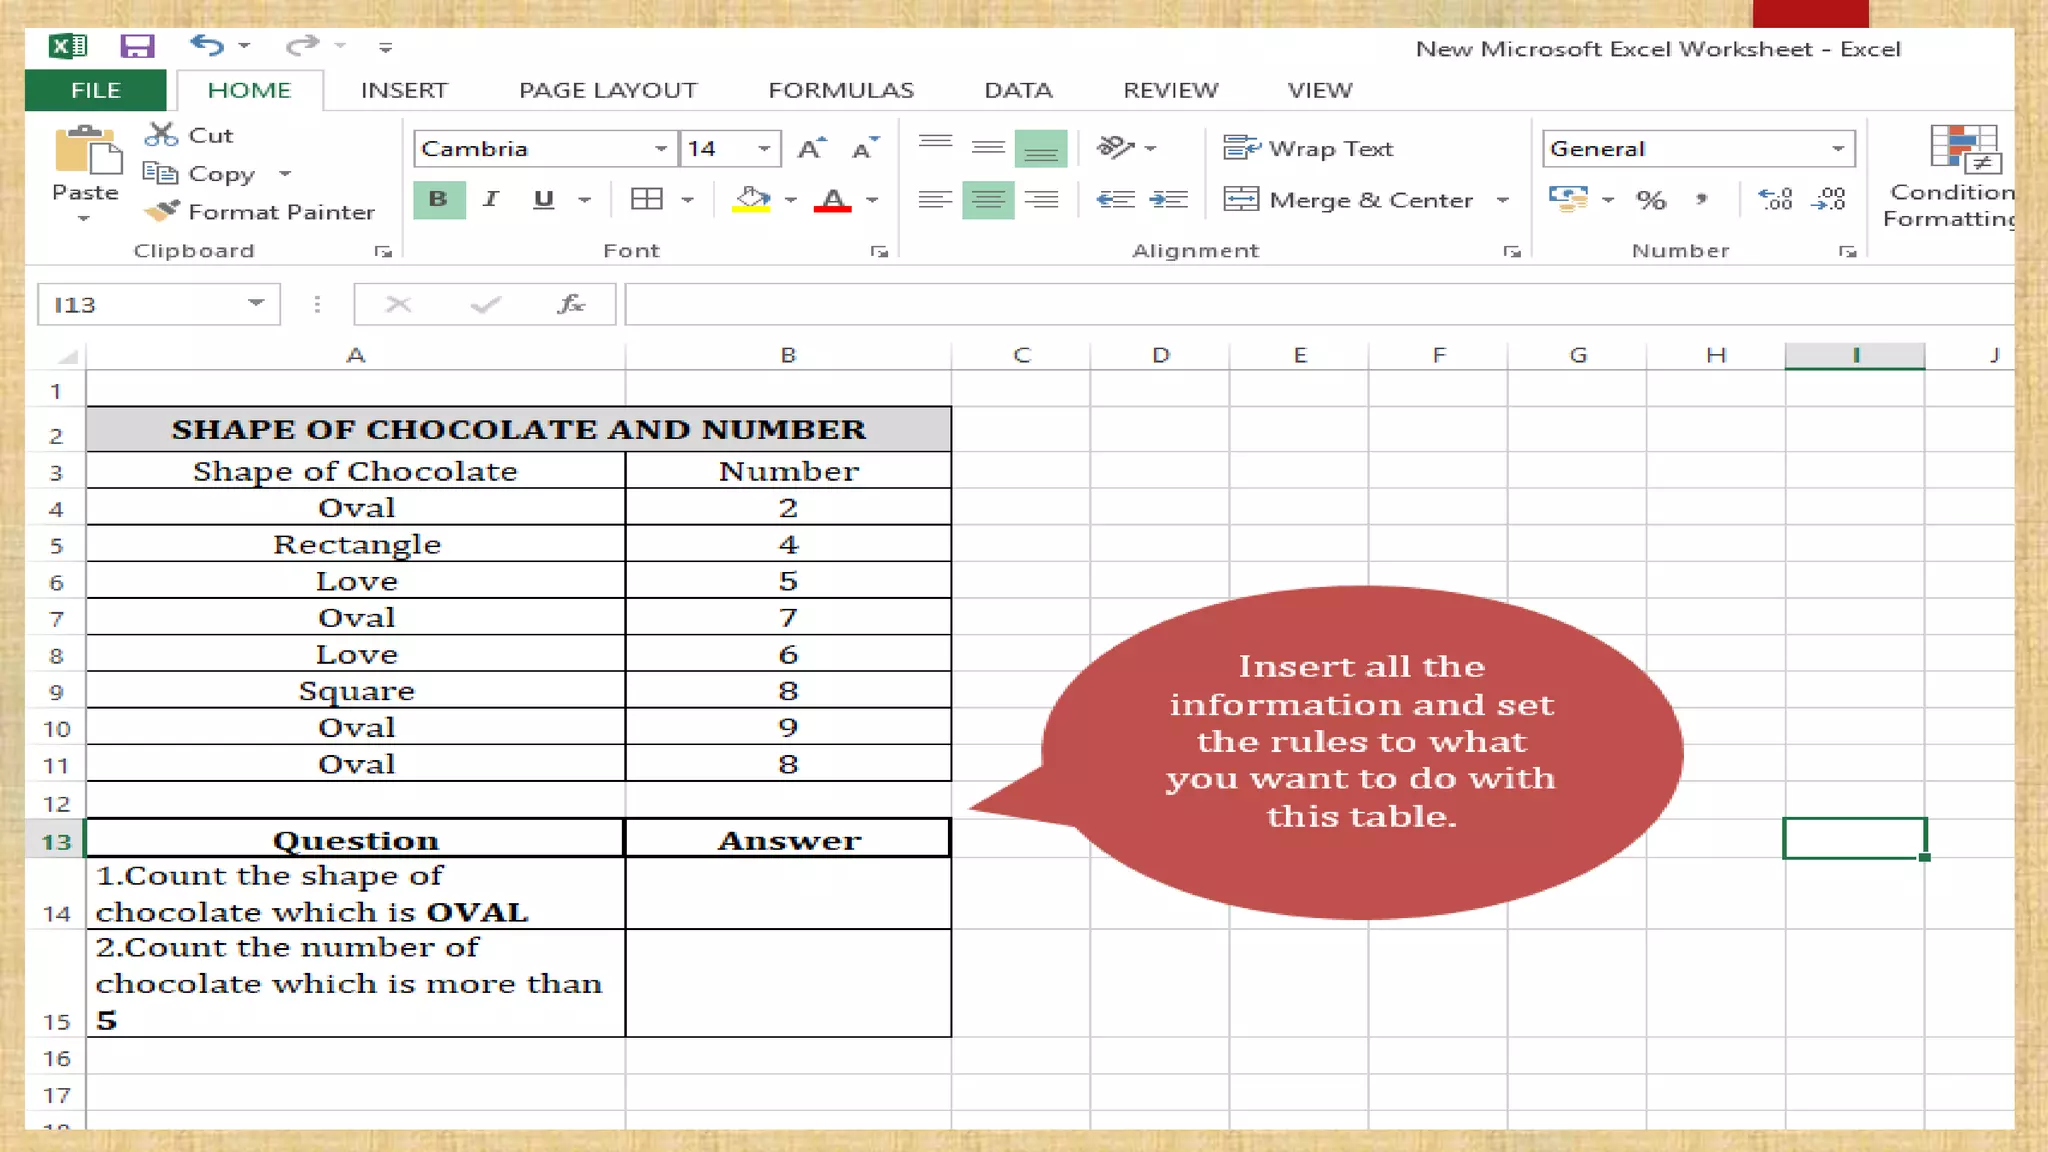Open the FILE tab
This screenshot has height=1152, width=2048.
pyautogui.click(x=95, y=90)
